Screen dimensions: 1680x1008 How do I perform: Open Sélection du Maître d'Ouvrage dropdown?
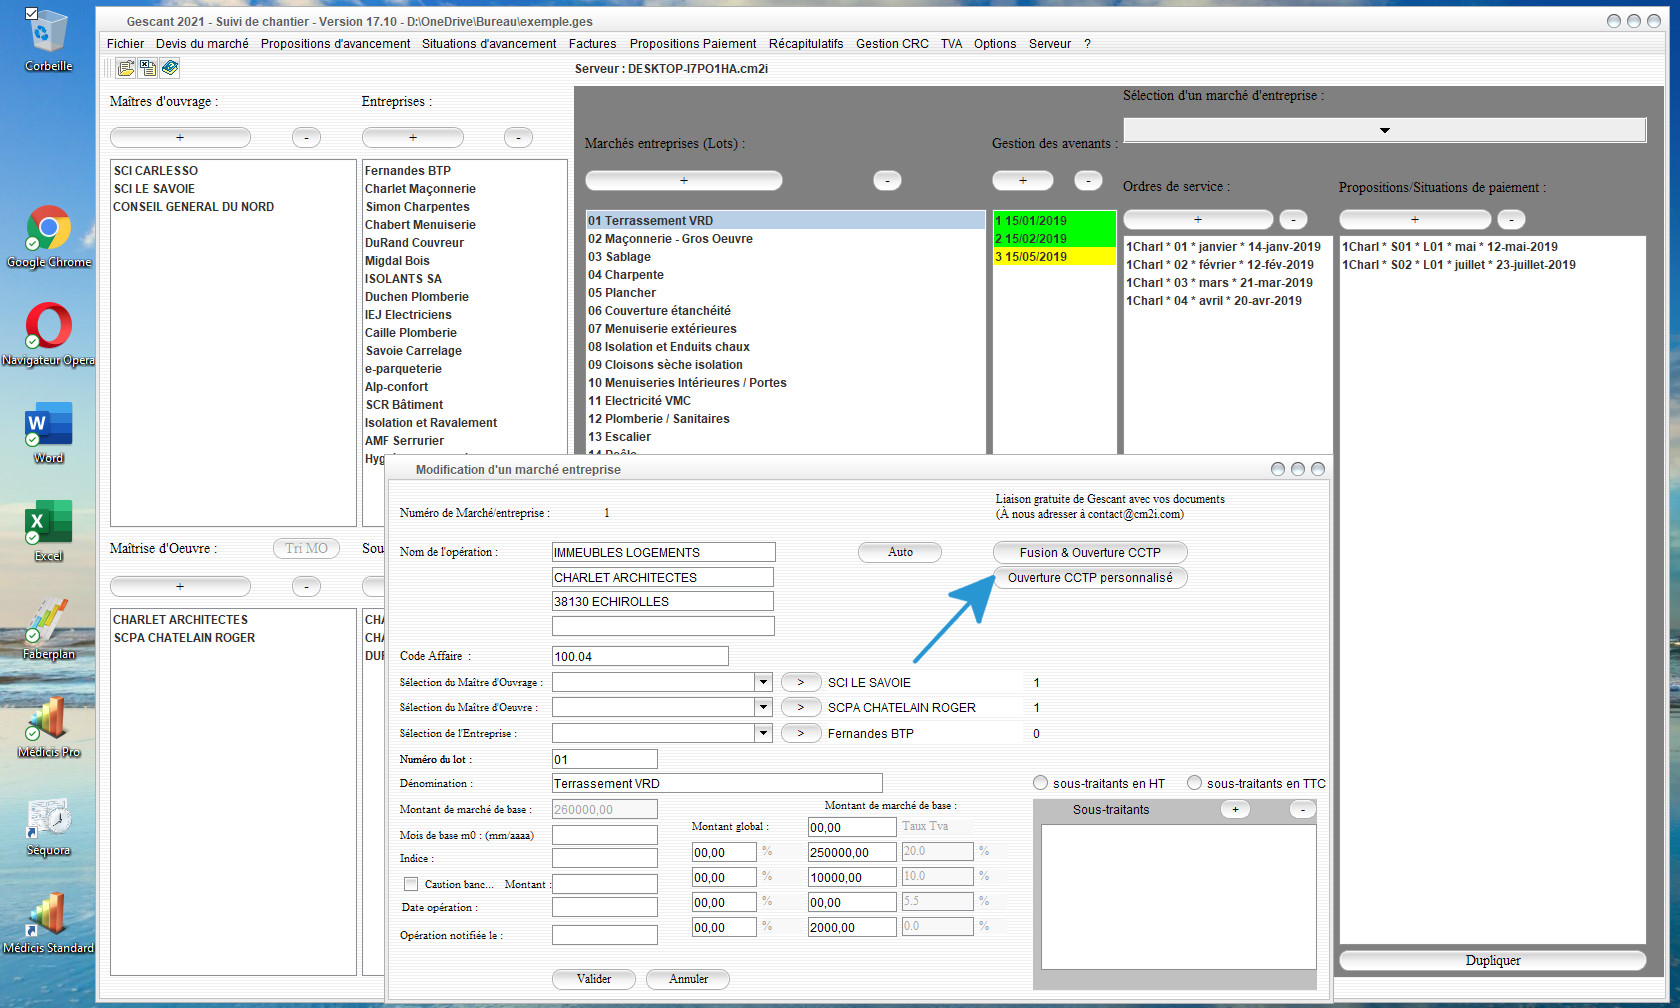pos(763,682)
